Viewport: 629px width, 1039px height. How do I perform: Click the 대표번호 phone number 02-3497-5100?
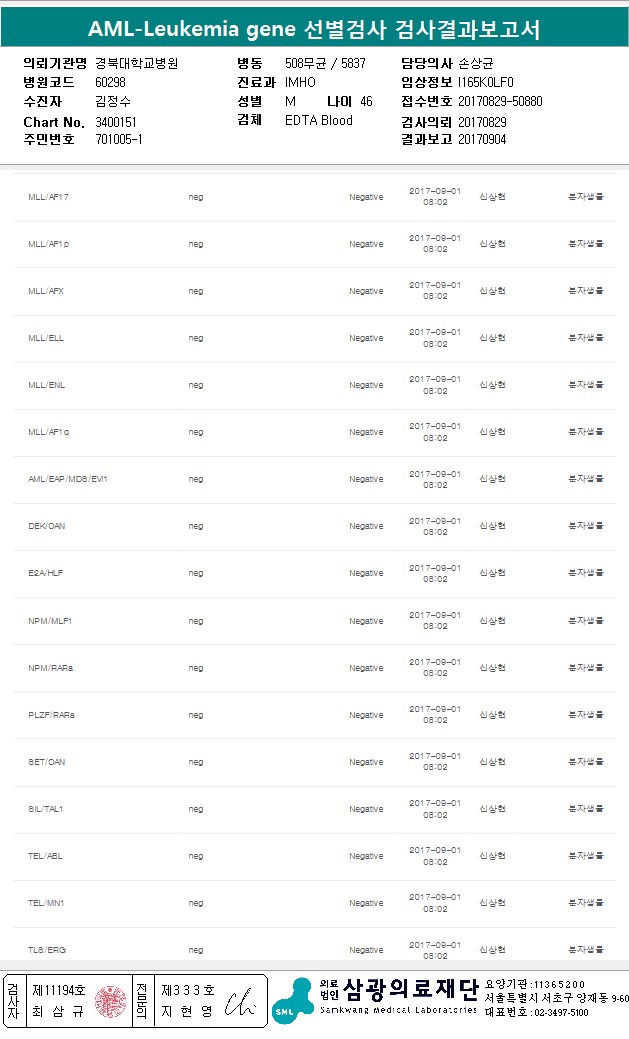[561, 1012]
